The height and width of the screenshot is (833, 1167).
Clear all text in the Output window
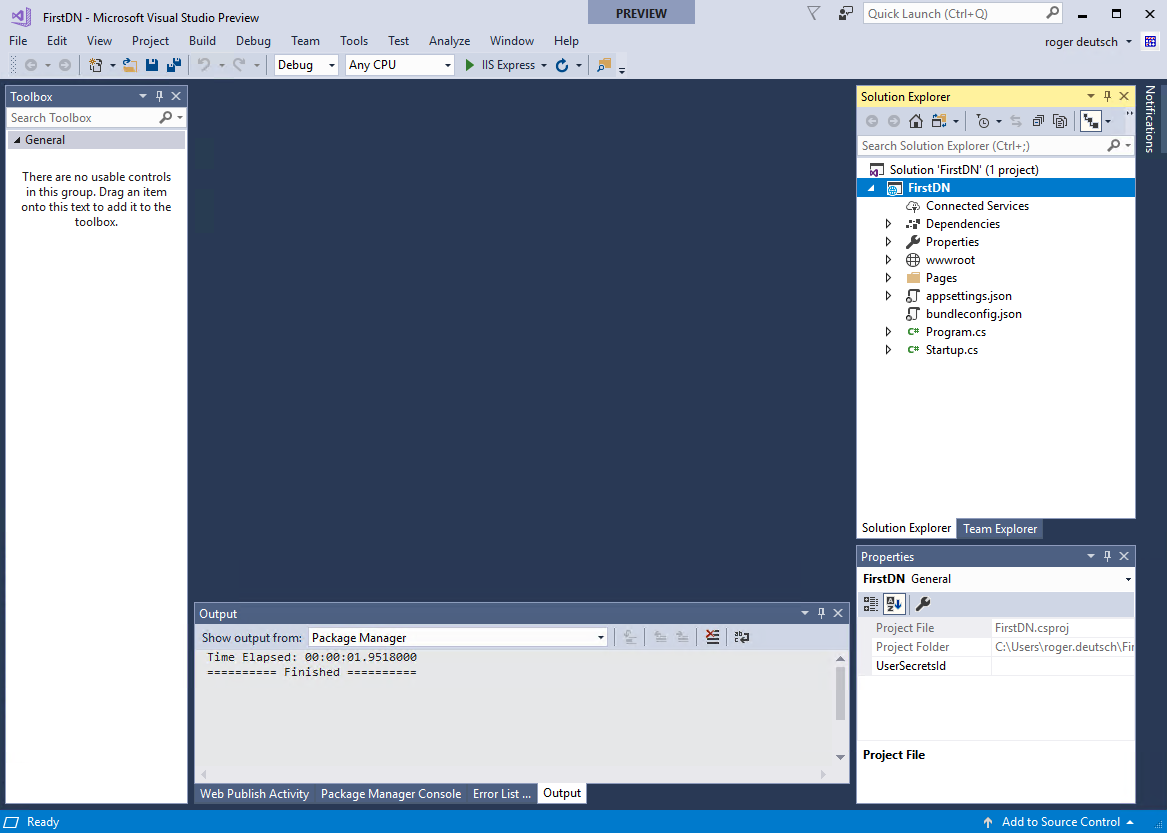712,637
